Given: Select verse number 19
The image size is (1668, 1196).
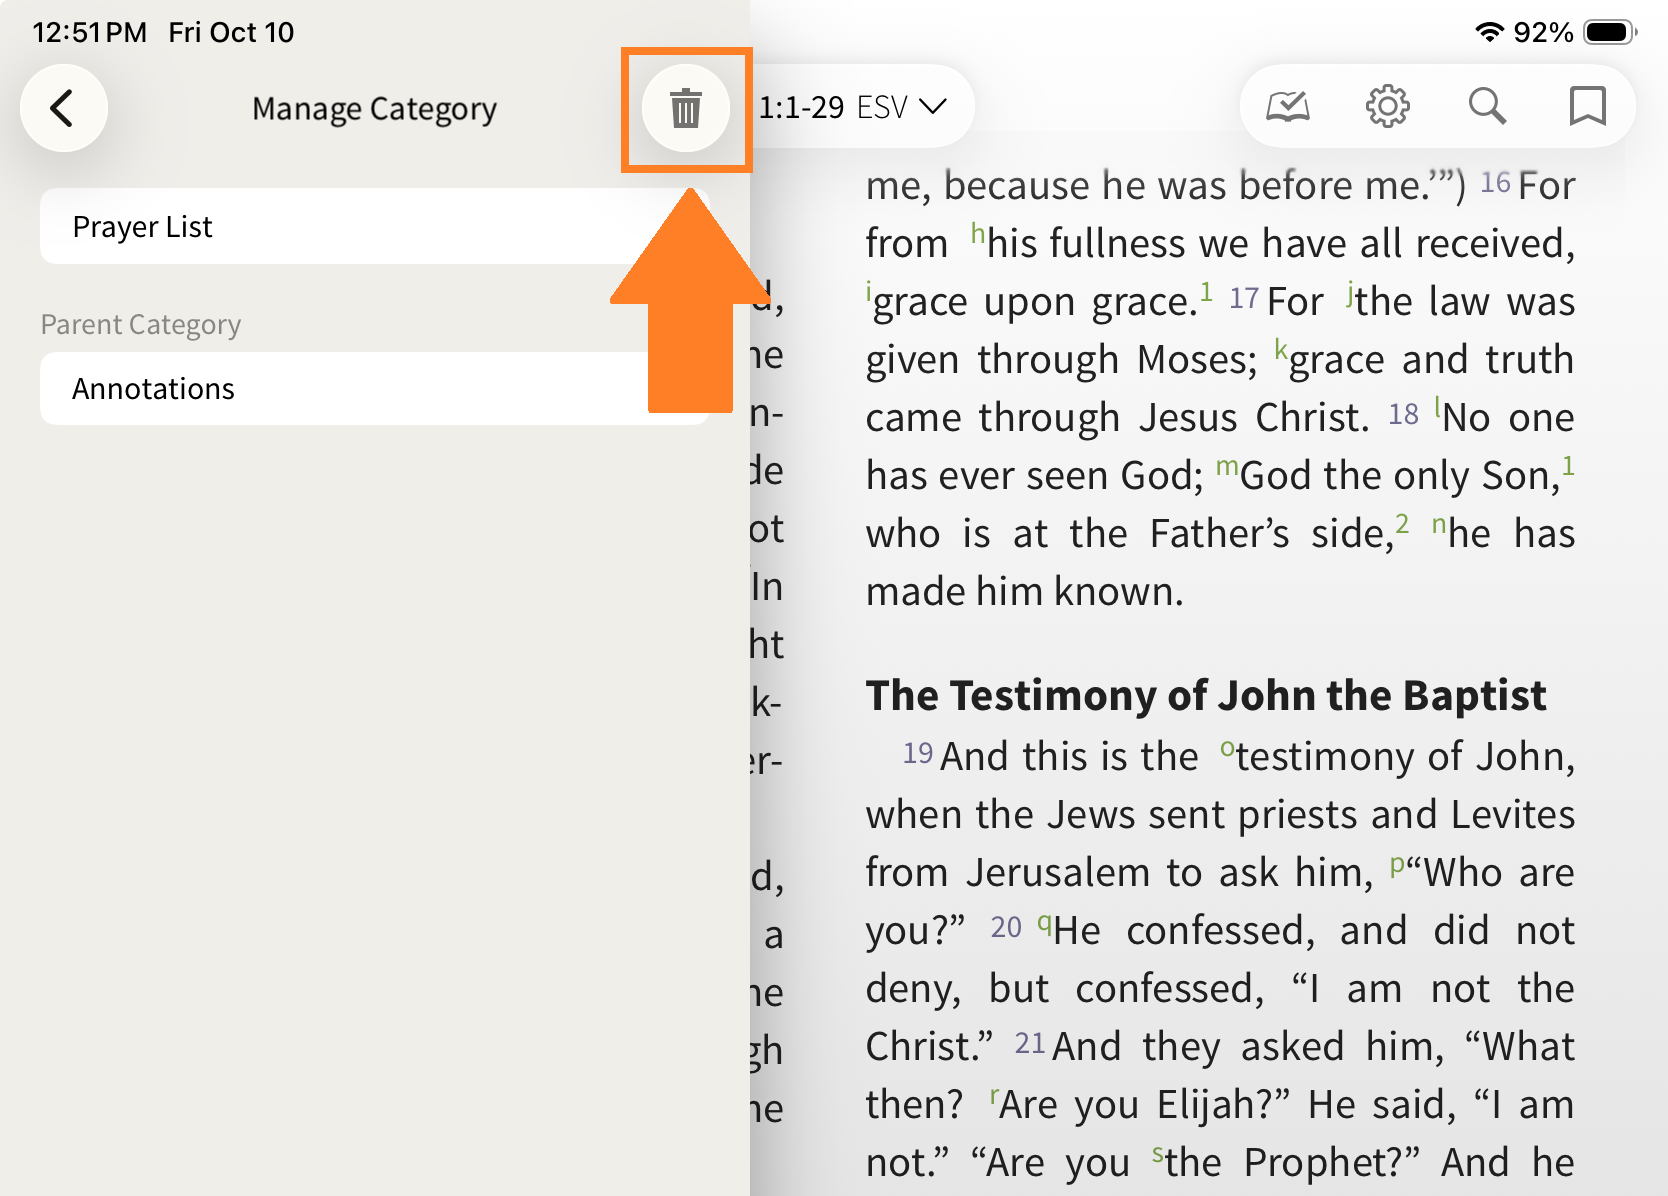Looking at the screenshot, I should 917,754.
